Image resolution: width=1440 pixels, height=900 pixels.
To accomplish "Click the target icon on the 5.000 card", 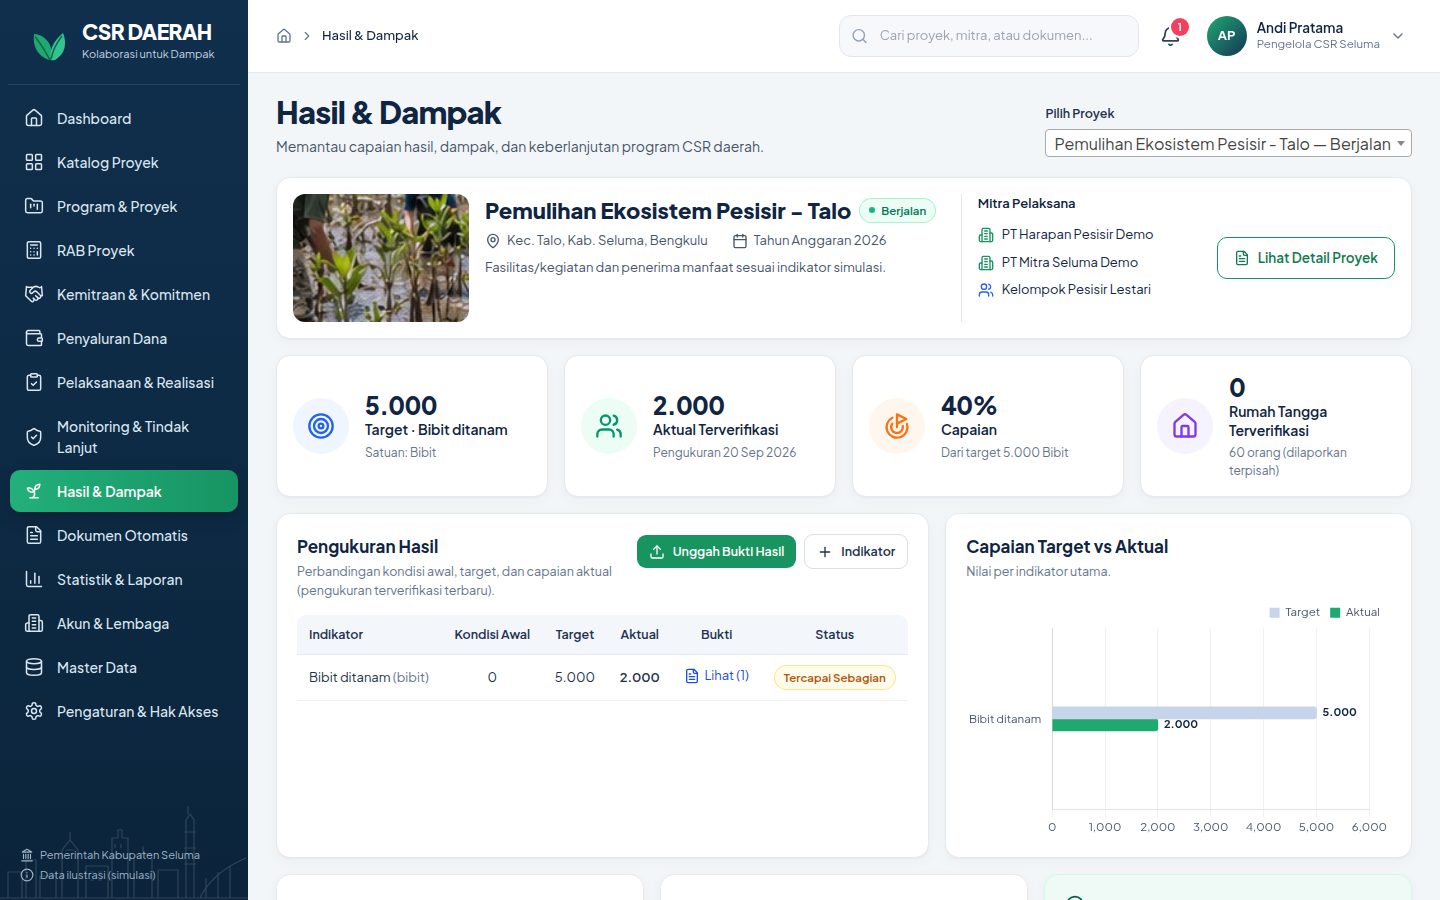I will (x=321, y=426).
